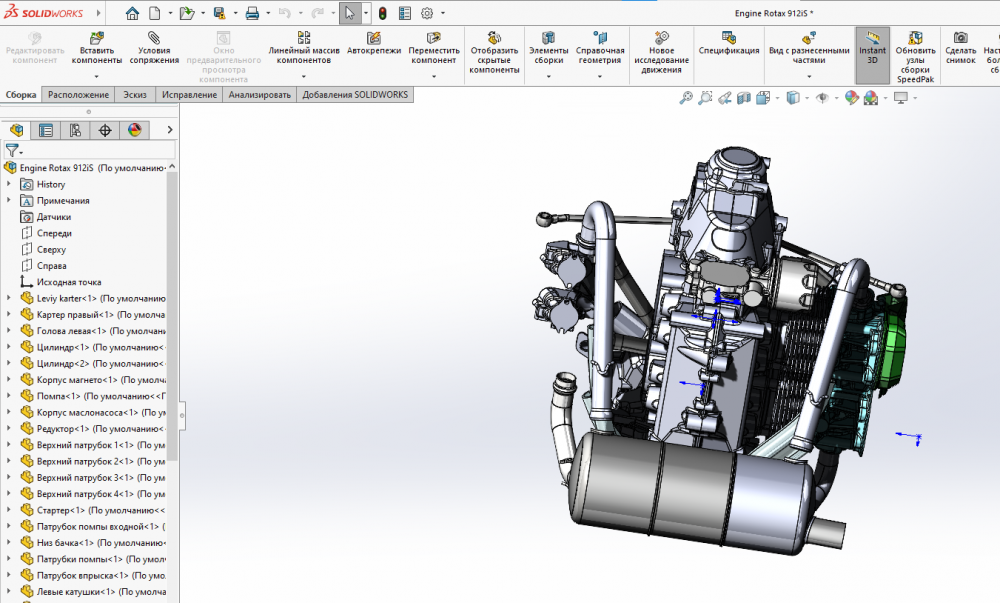Click the Edit Appearance color-ball icon in the view toolbar
This screenshot has height=603, width=1000.
pos(851,98)
